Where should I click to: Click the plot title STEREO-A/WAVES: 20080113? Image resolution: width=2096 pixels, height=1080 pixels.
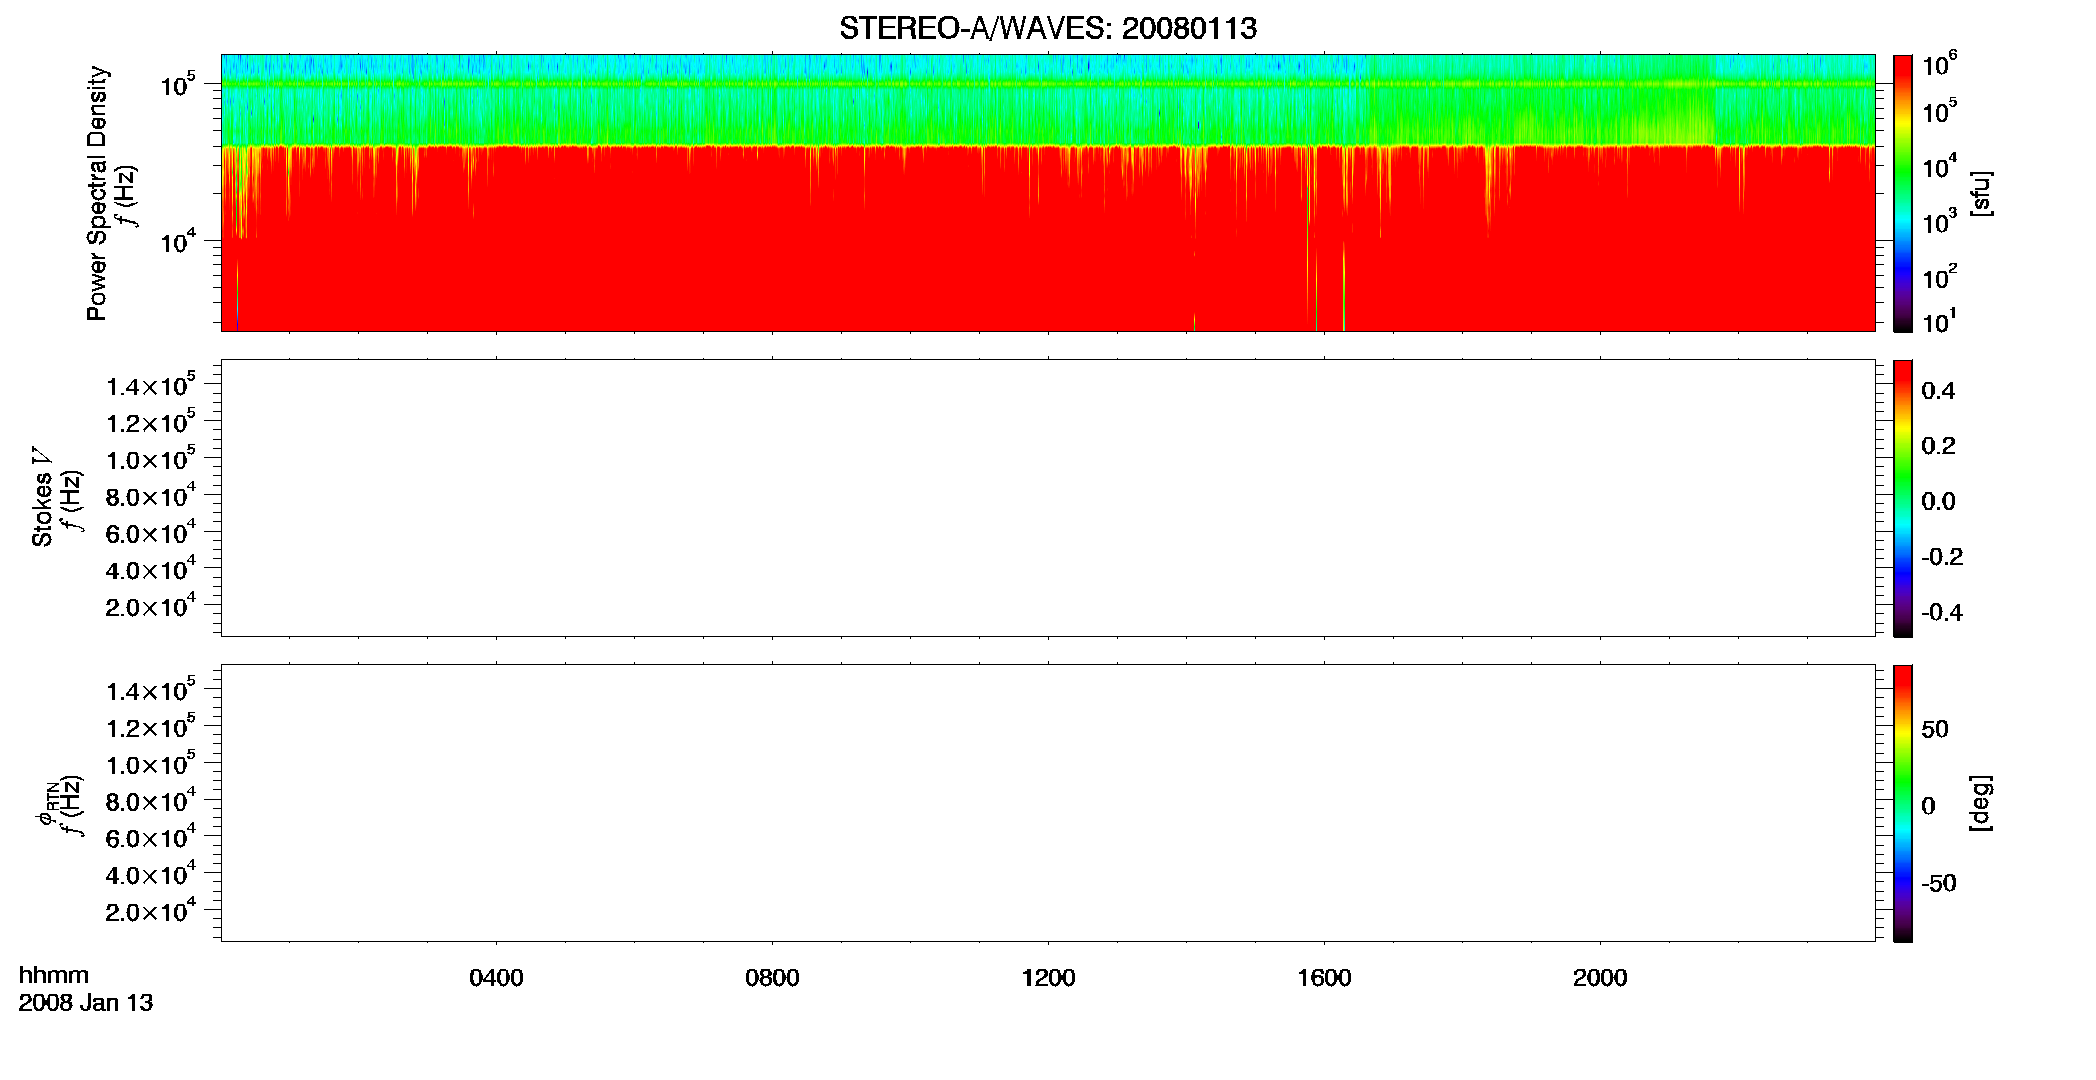1048,28
